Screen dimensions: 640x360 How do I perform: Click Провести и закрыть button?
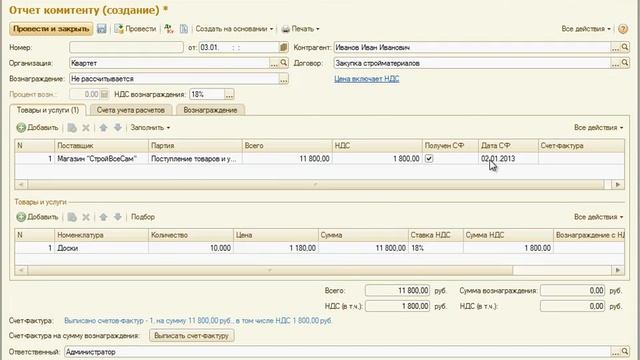[51, 29]
